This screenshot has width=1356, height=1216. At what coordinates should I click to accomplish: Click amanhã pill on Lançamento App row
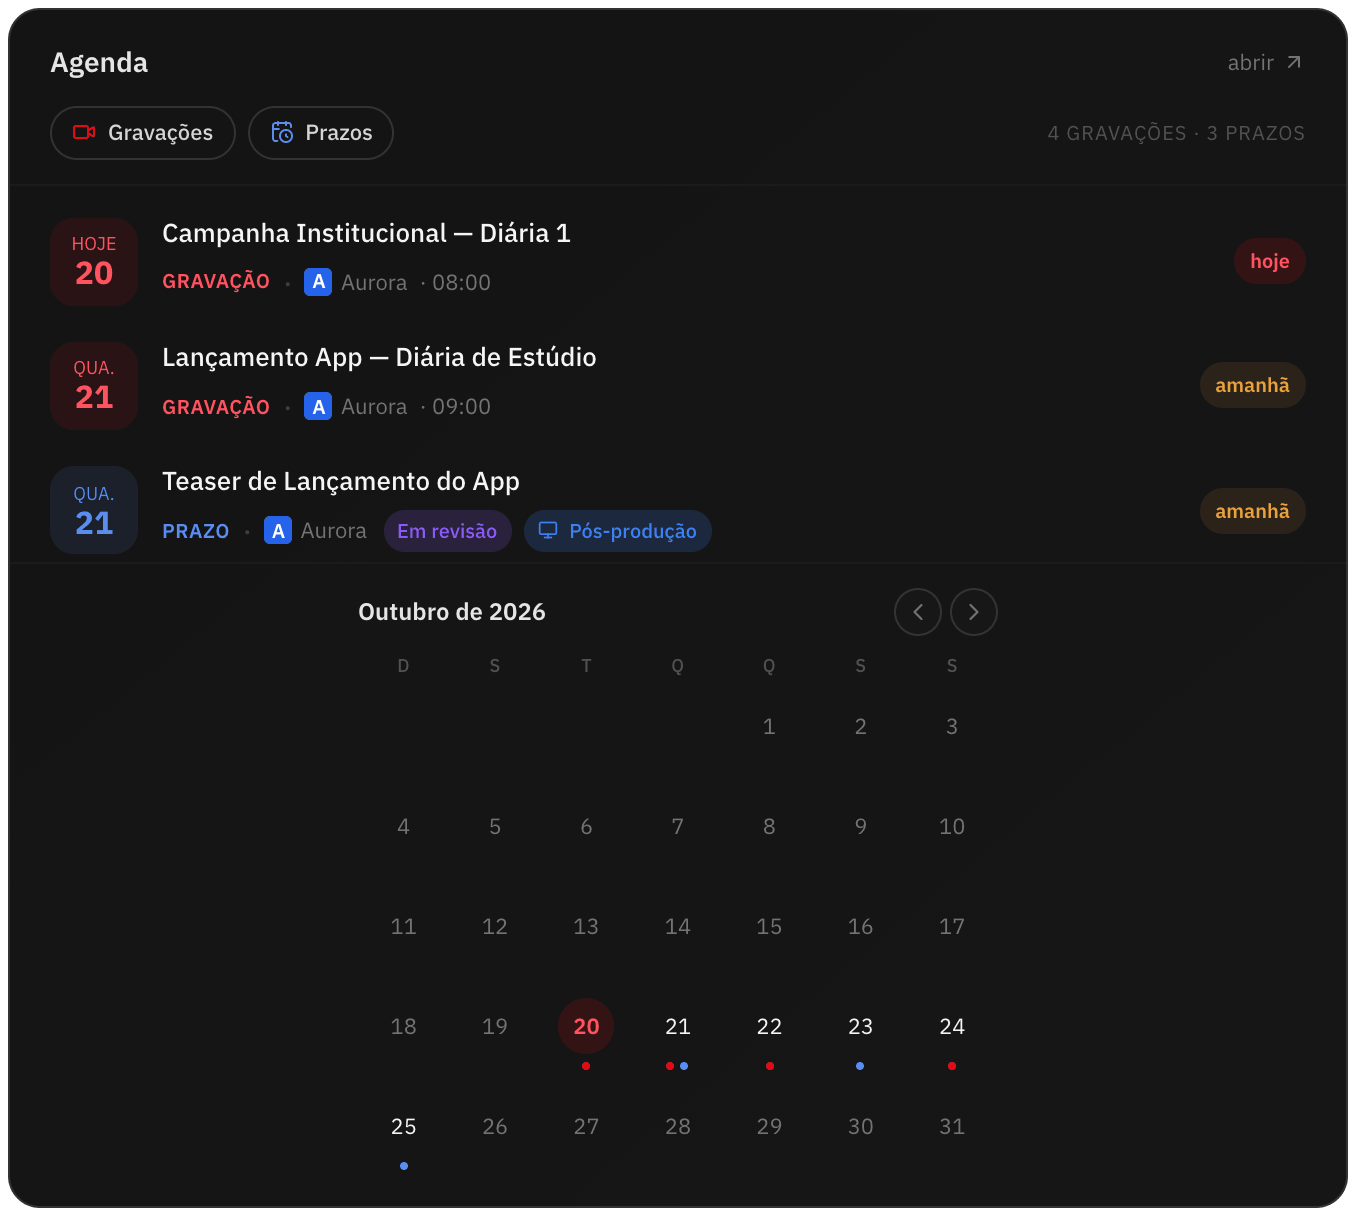[1253, 385]
